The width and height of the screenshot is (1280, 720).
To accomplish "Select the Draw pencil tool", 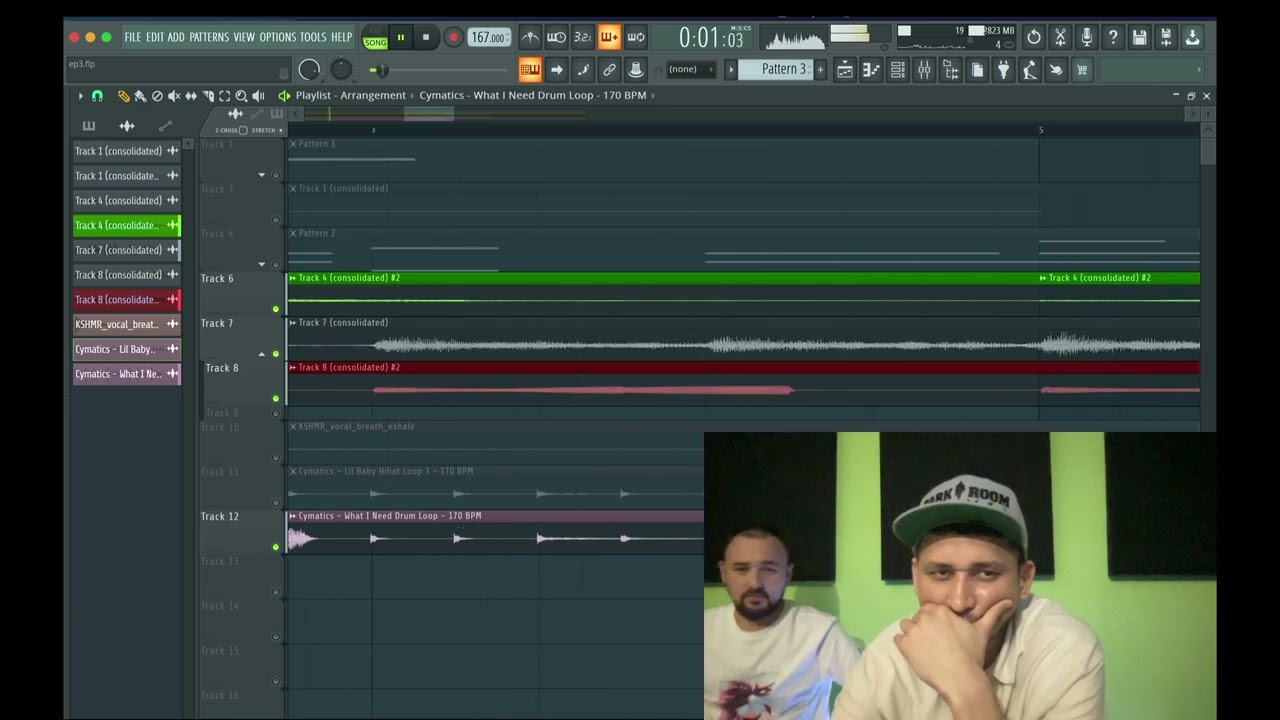I will tap(124, 96).
